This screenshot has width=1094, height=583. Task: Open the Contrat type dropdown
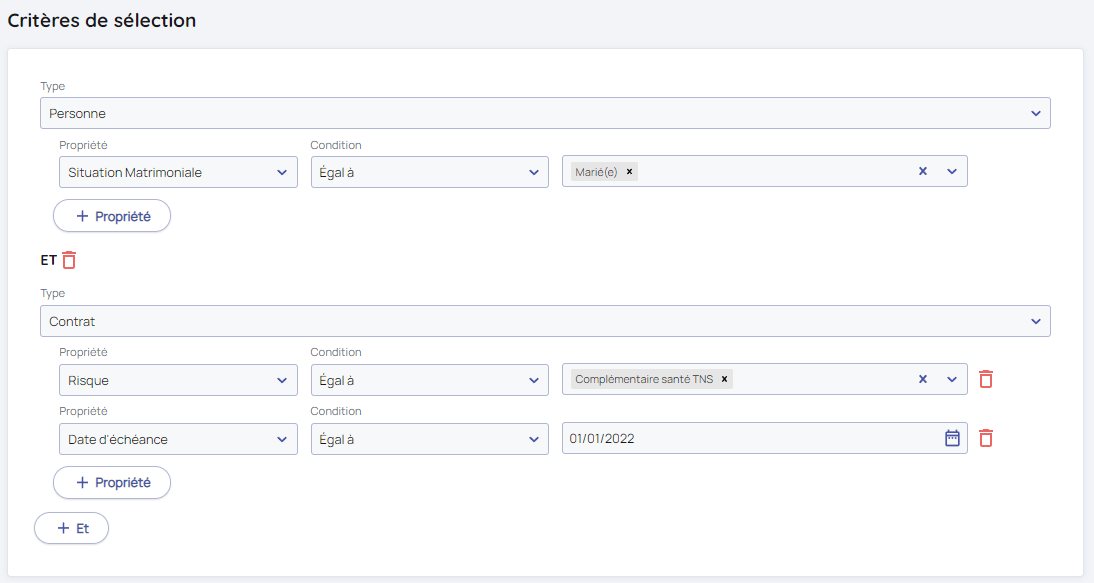[x=545, y=321]
